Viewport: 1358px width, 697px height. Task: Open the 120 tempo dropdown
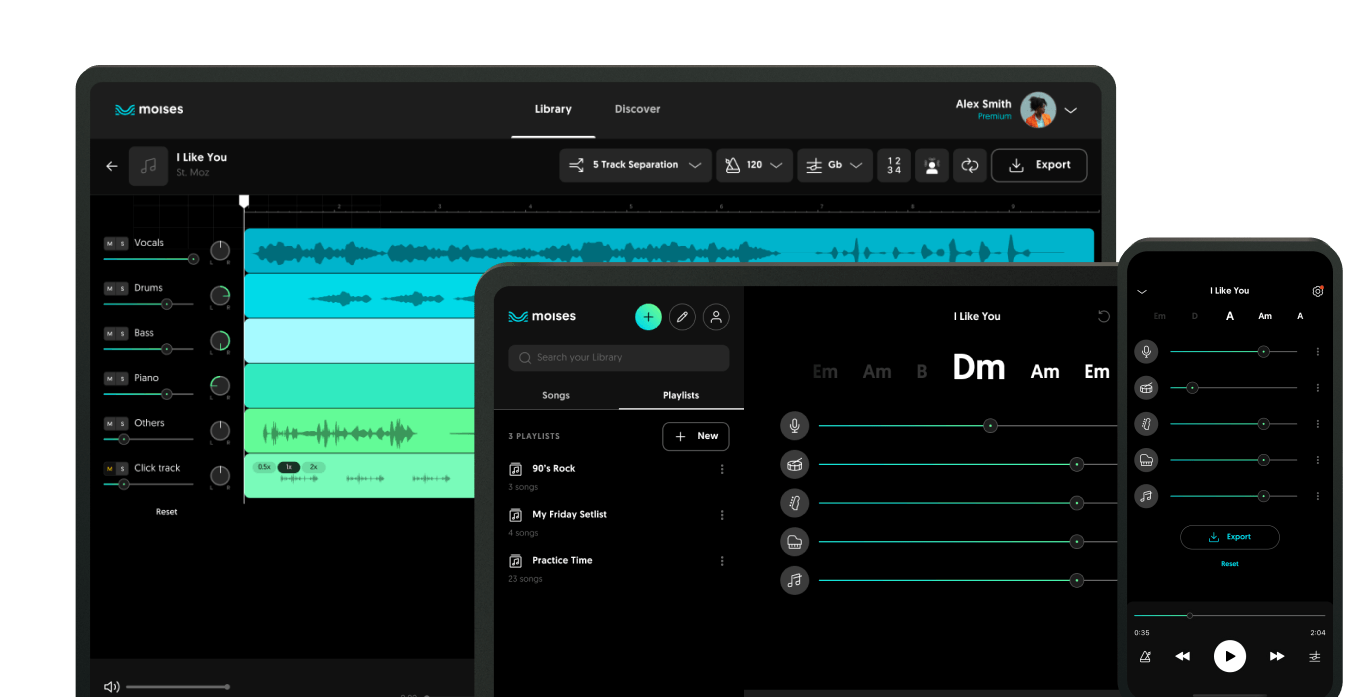tap(755, 165)
